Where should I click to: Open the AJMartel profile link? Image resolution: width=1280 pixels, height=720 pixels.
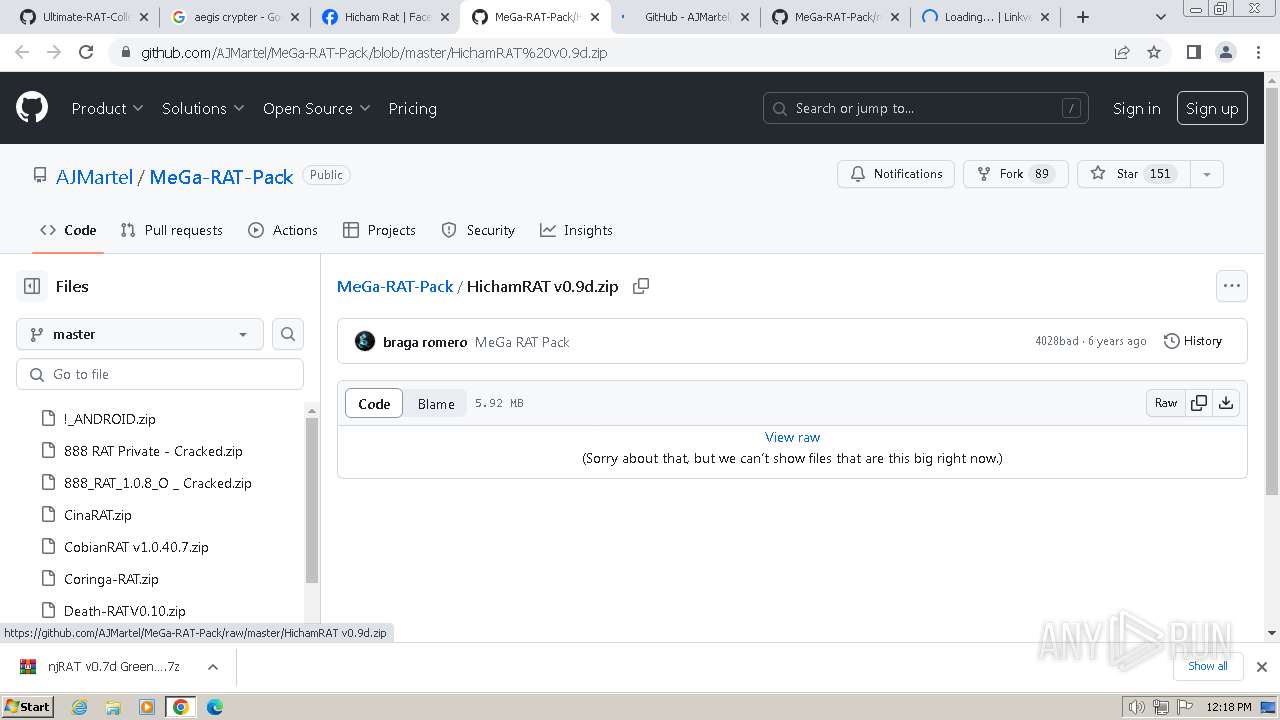tap(94, 177)
